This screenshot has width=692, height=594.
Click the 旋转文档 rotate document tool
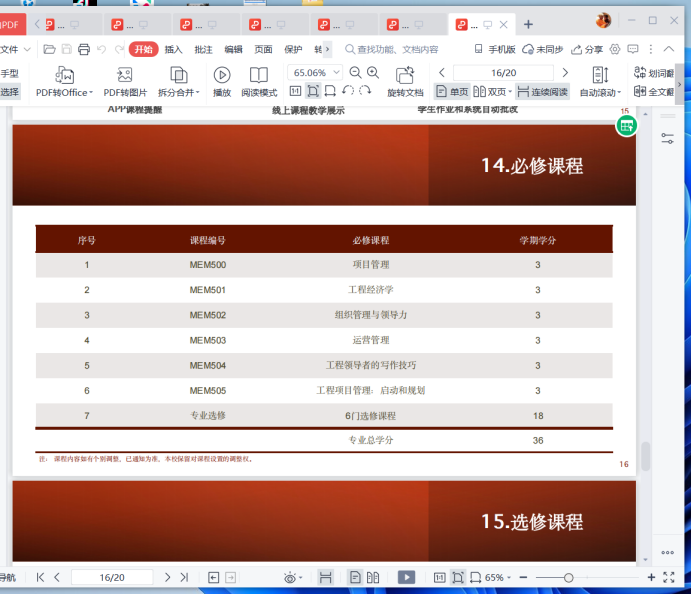point(405,82)
